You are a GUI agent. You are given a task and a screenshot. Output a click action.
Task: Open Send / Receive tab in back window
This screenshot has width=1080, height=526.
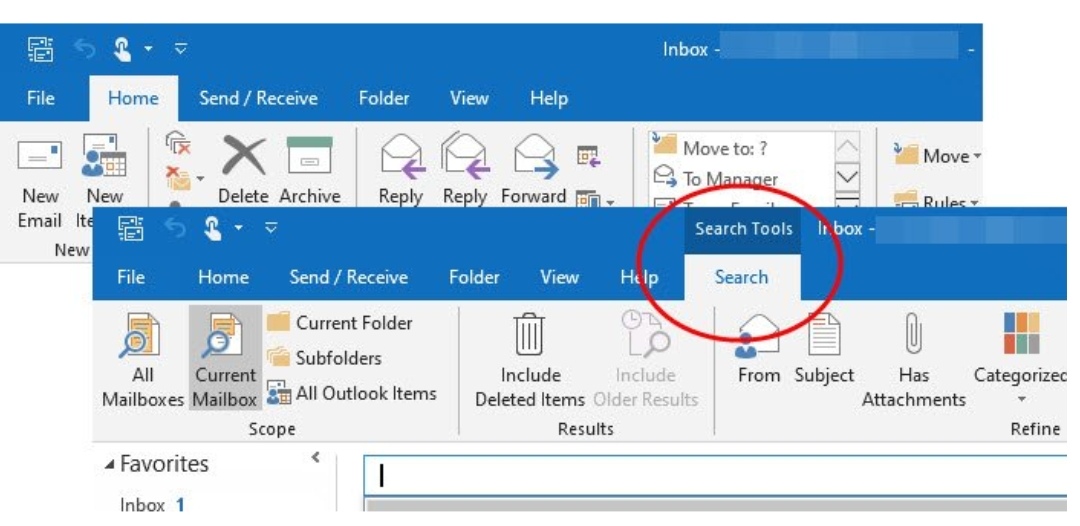tap(258, 98)
